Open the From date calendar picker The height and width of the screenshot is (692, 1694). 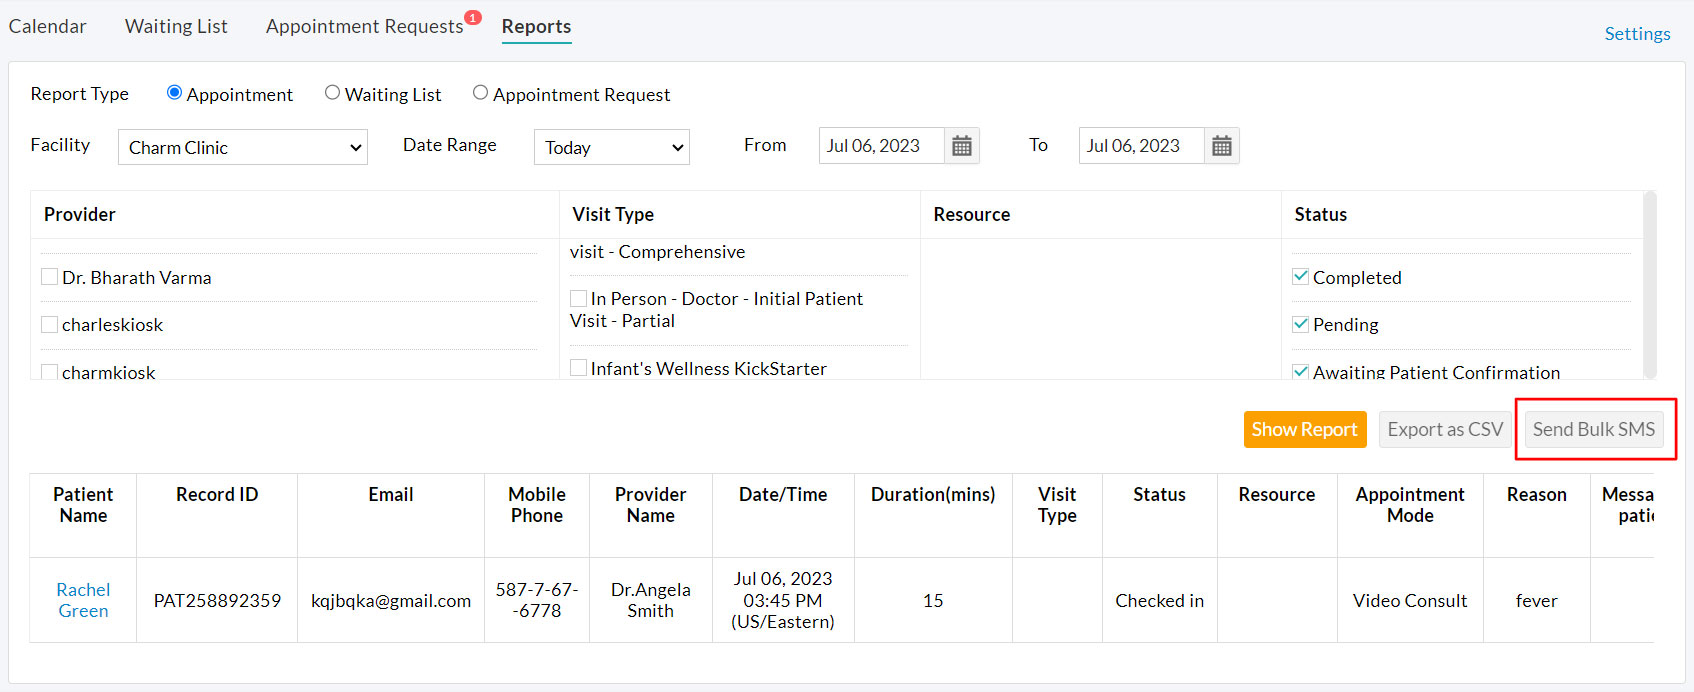962,146
